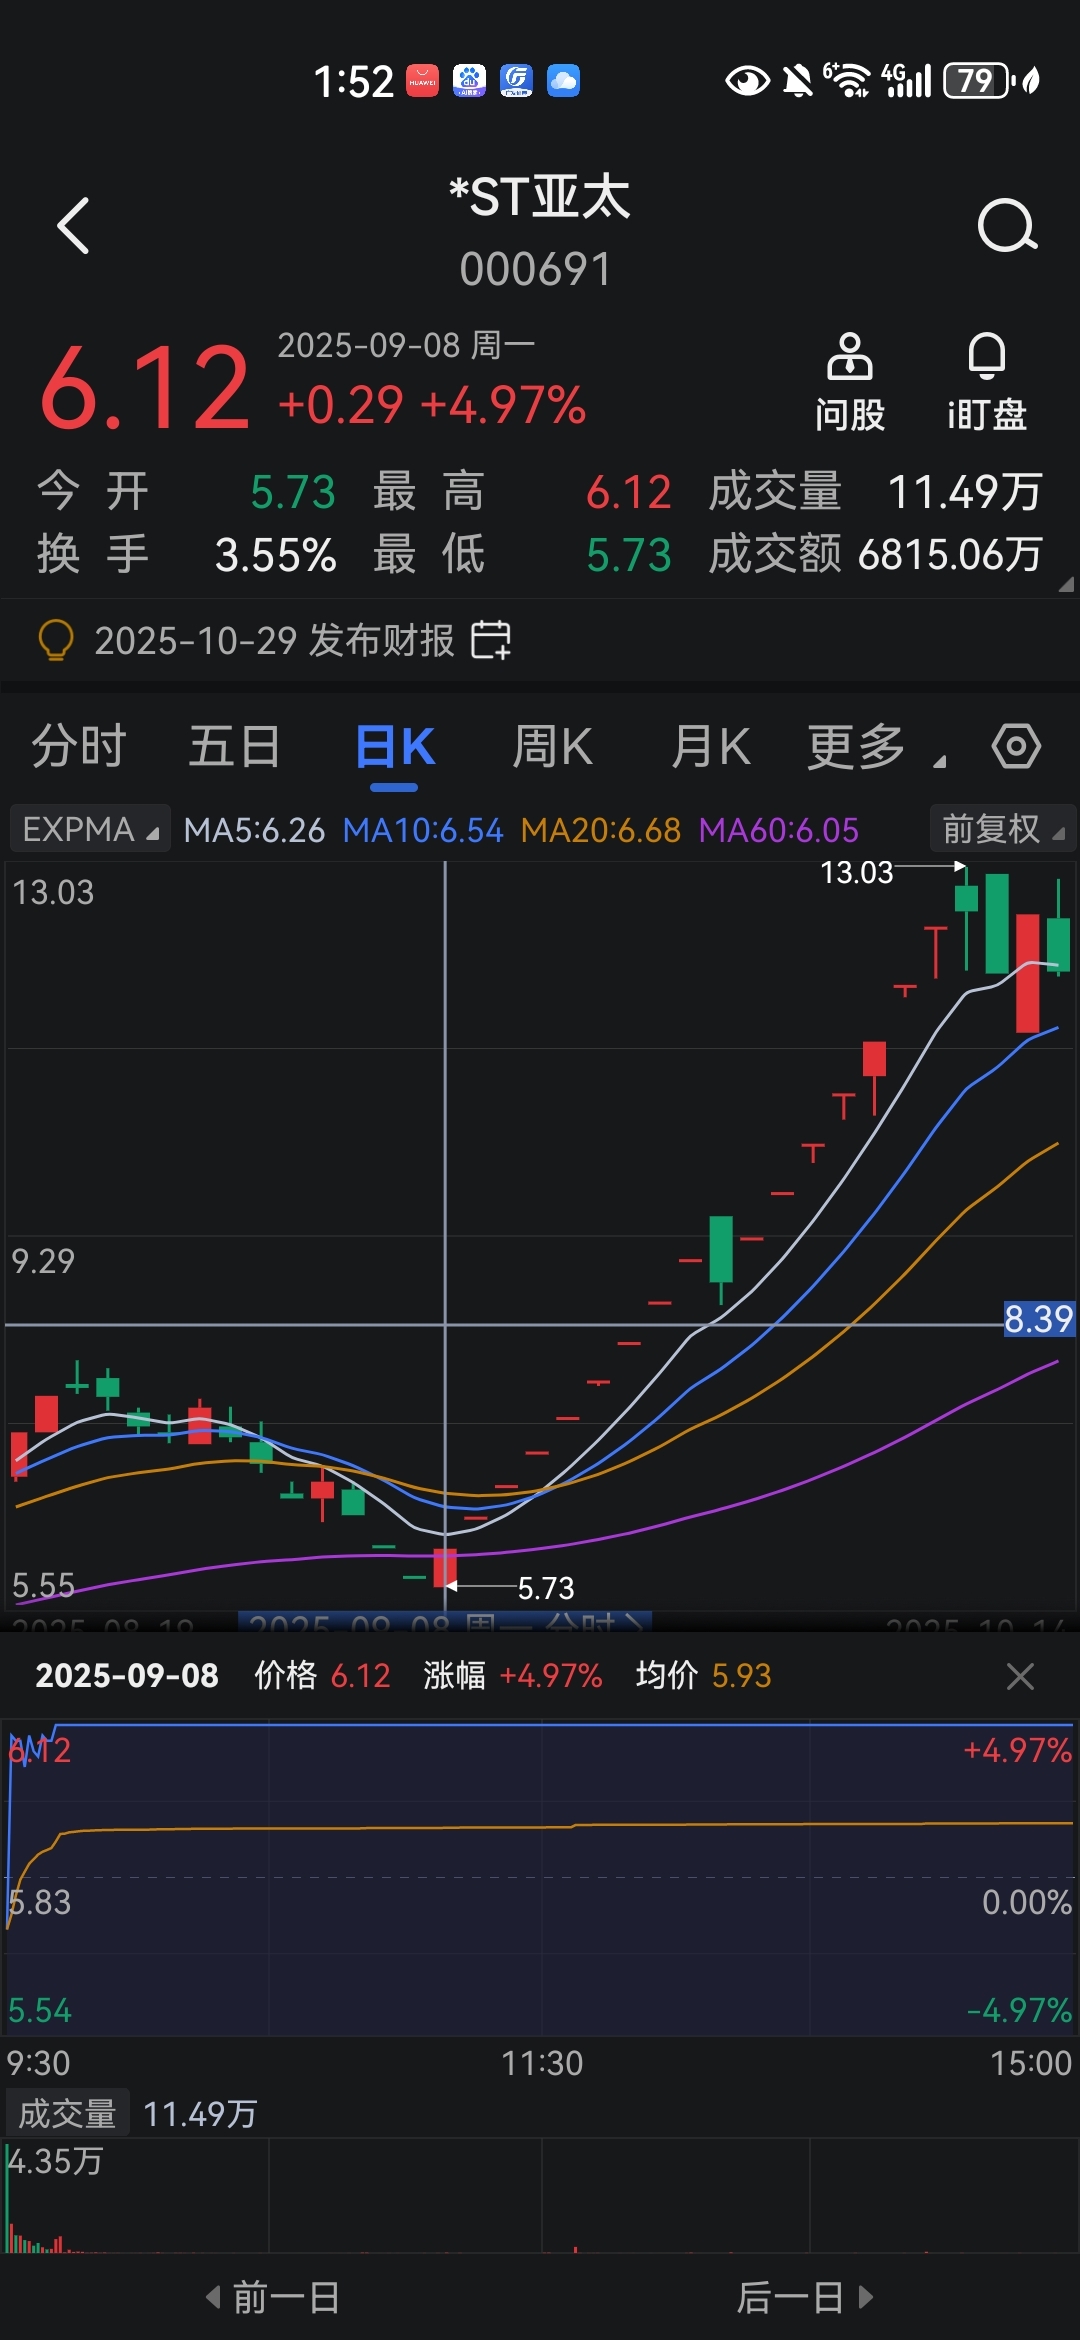Expand the 更多 period menu
1080x2340 pixels.
coord(876,746)
